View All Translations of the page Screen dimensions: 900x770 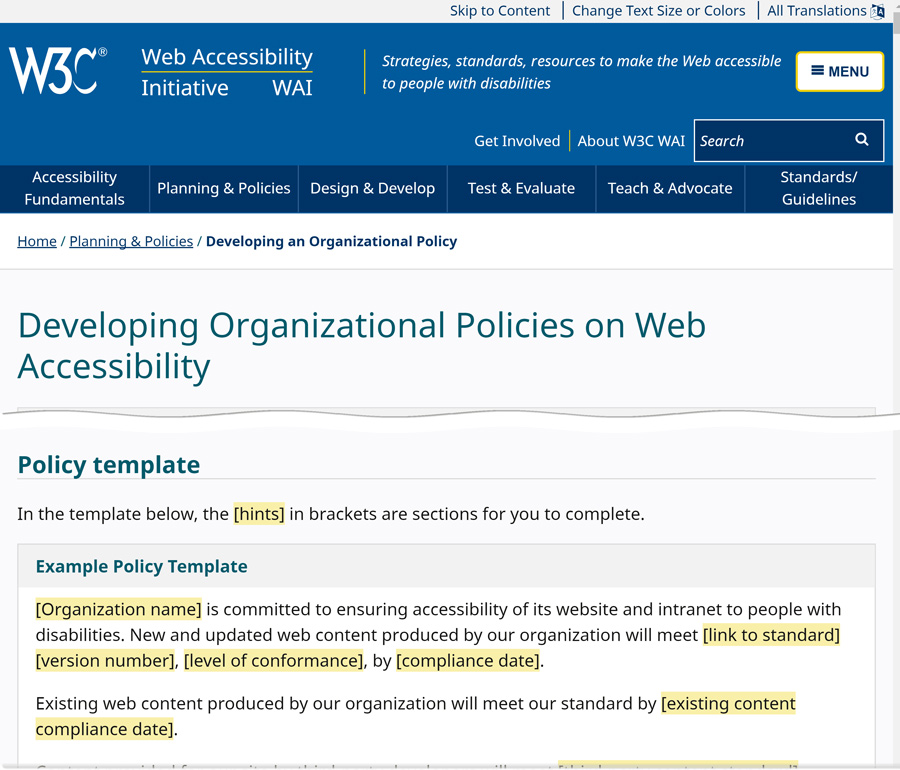[816, 11]
